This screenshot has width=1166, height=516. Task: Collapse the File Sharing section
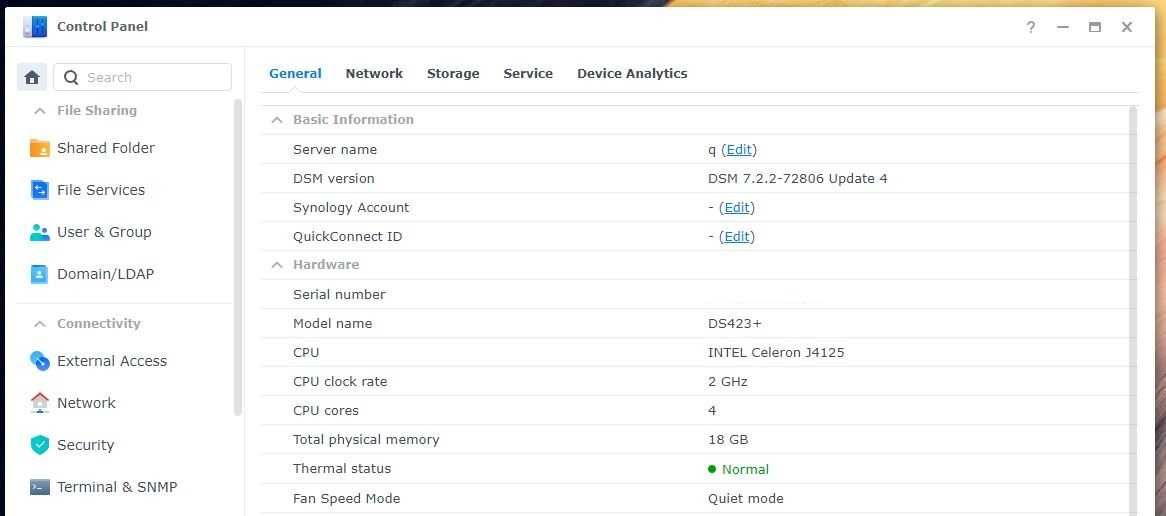pos(39,111)
